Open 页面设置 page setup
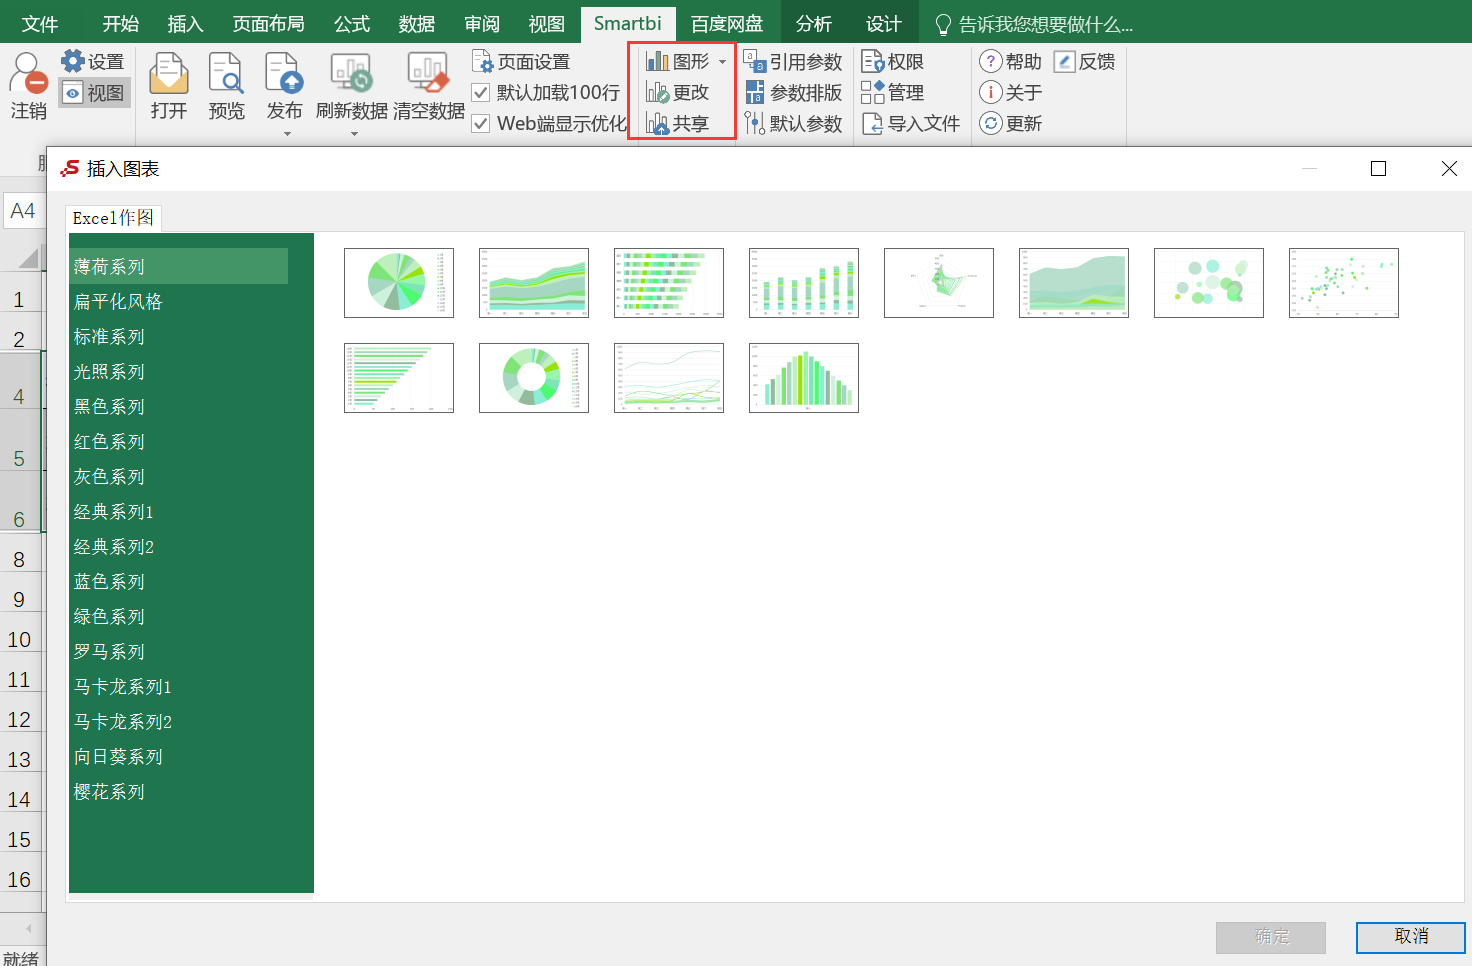This screenshot has height=966, width=1472. tap(521, 62)
